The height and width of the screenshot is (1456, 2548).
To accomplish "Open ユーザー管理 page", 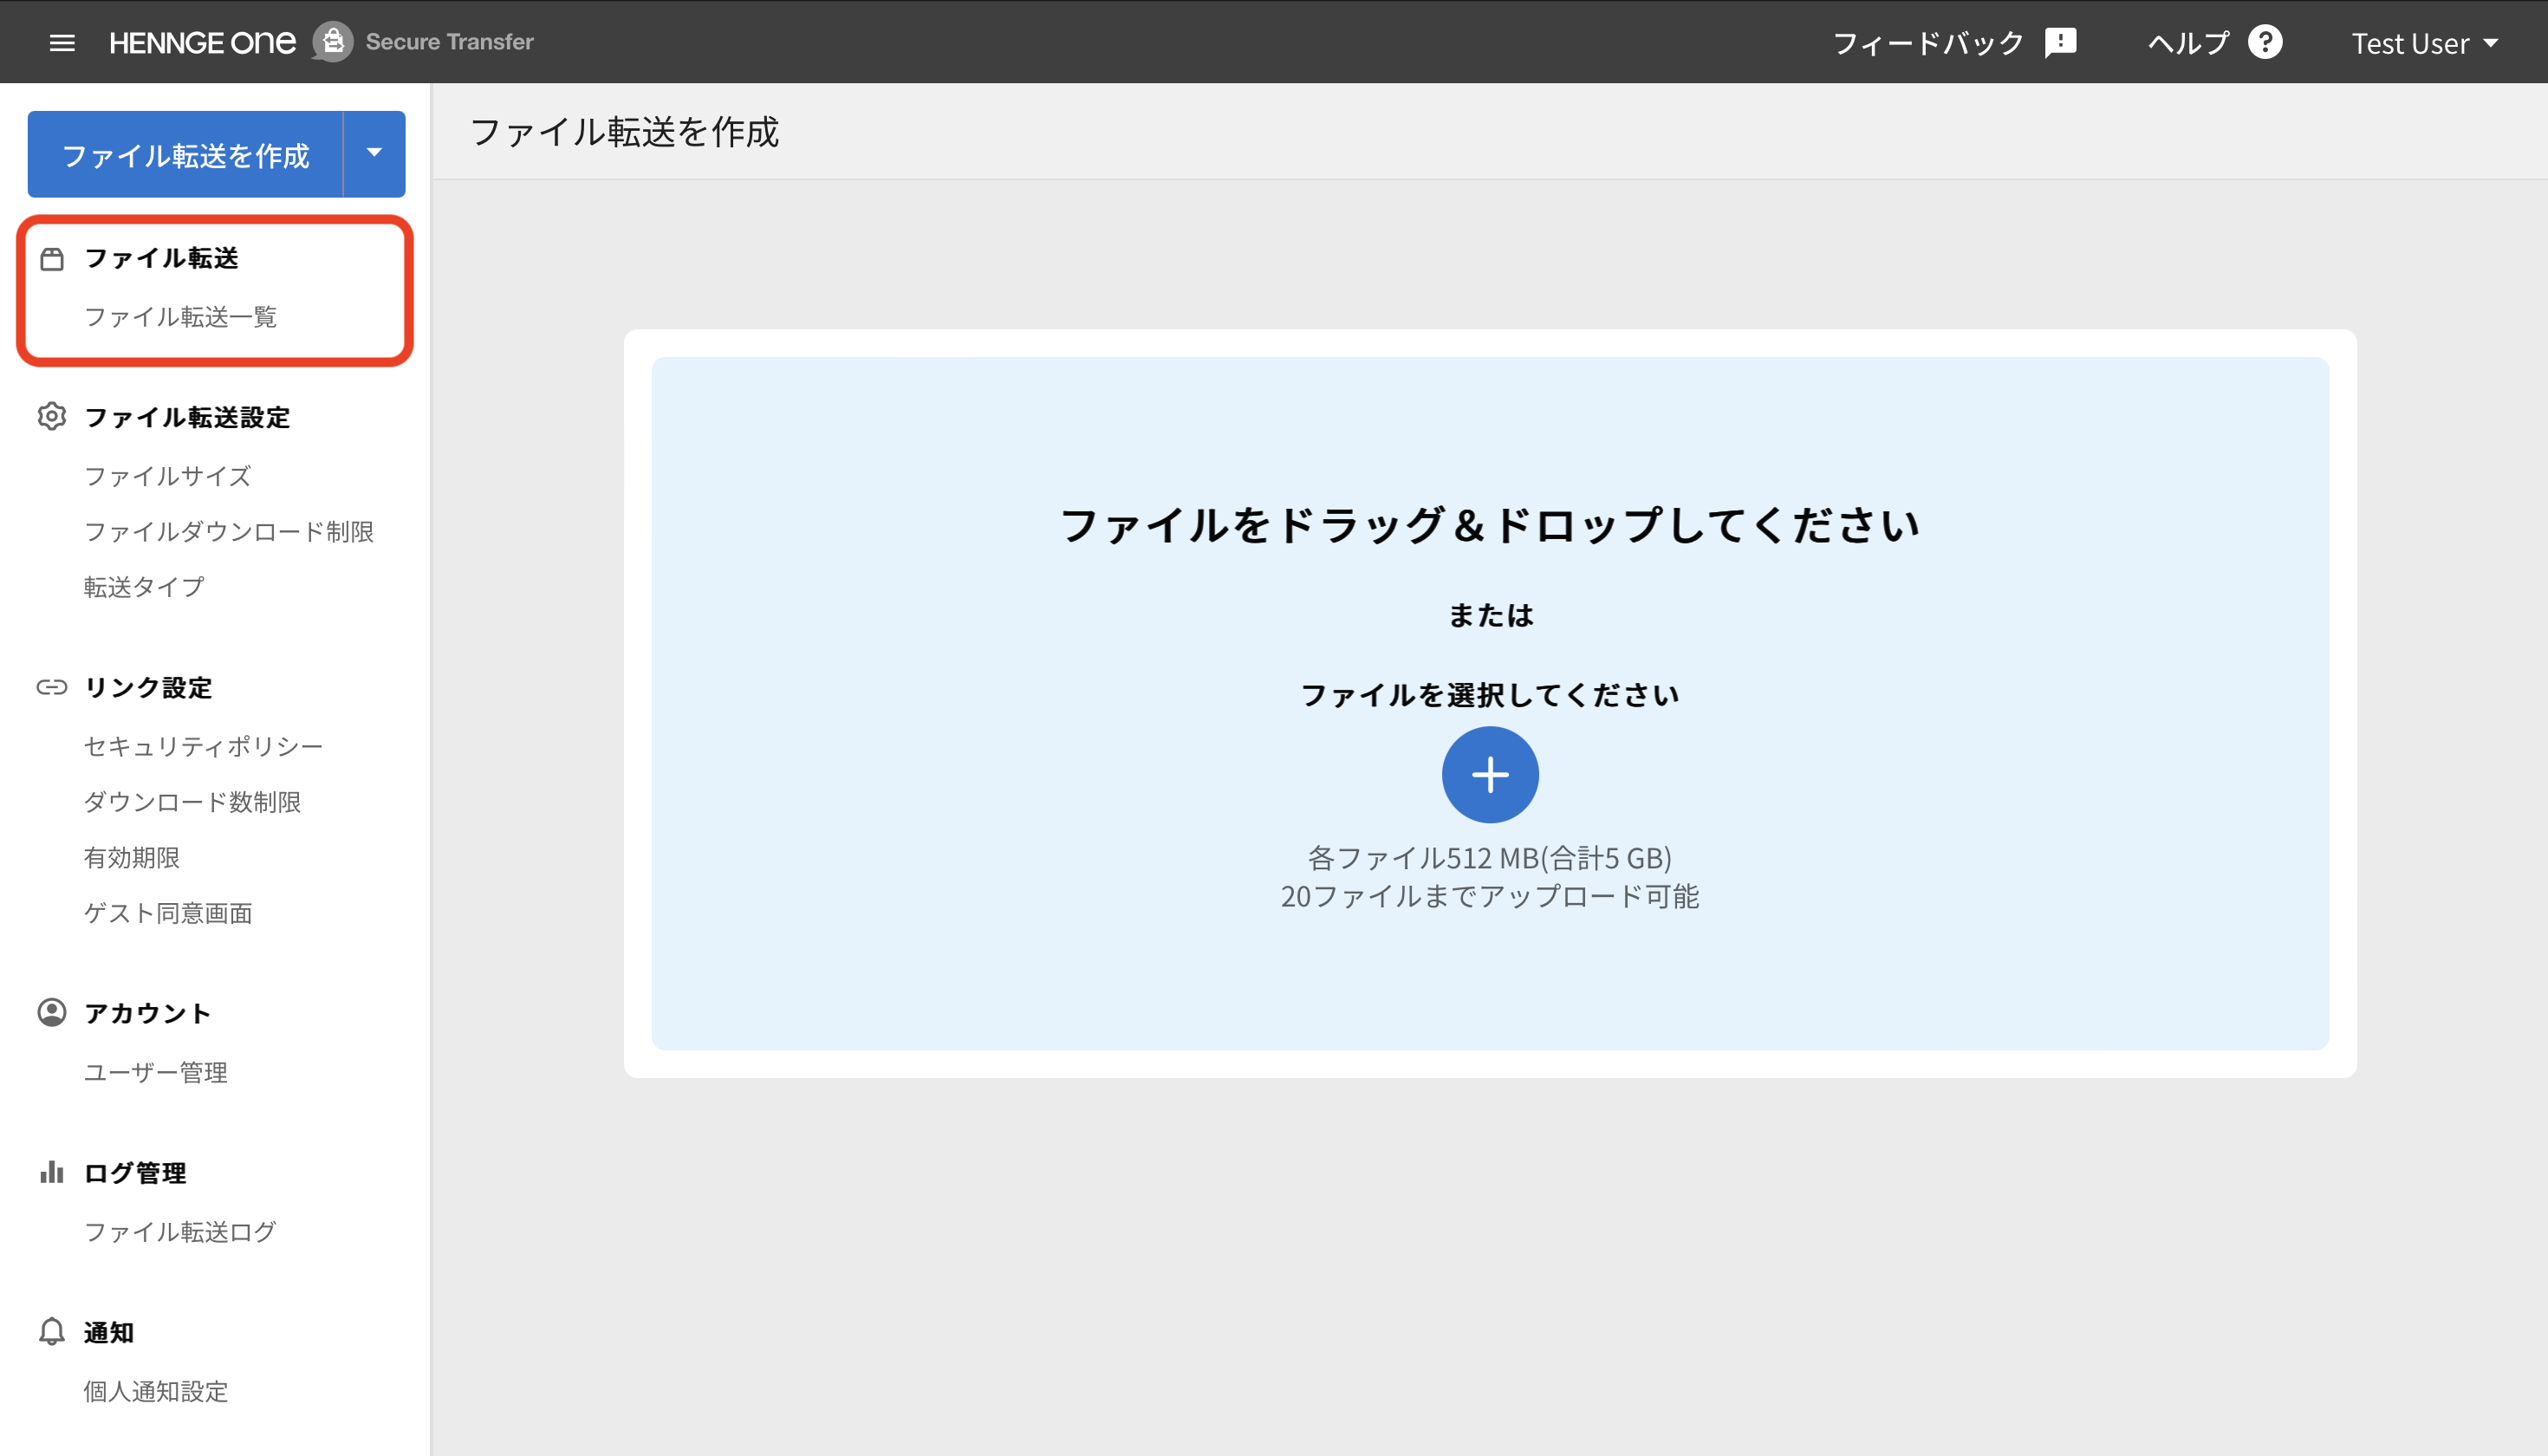I will click(156, 1072).
